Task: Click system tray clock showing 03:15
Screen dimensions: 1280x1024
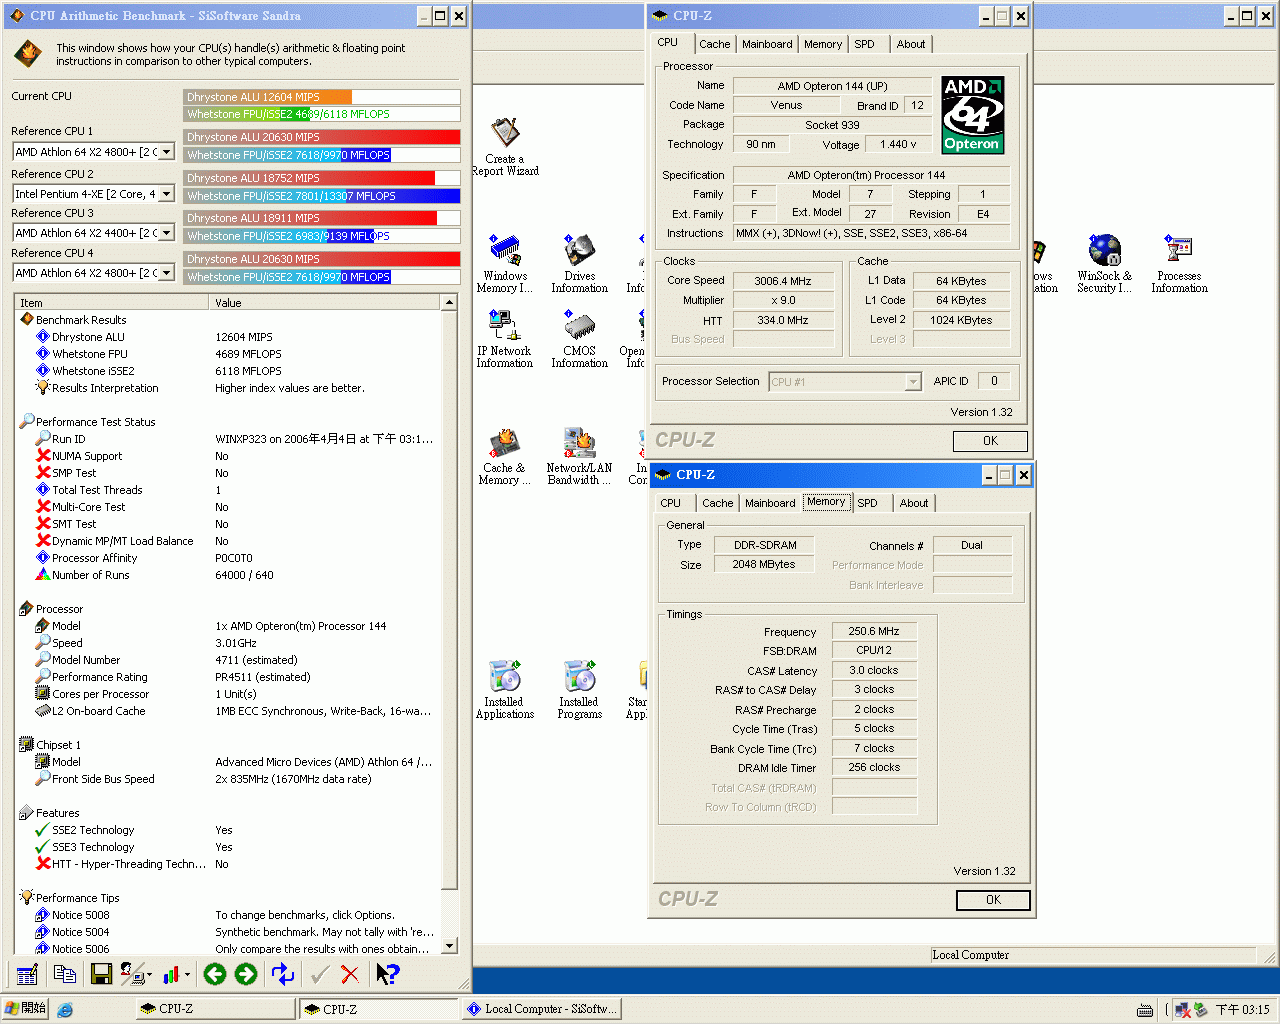Action: point(1242,1010)
